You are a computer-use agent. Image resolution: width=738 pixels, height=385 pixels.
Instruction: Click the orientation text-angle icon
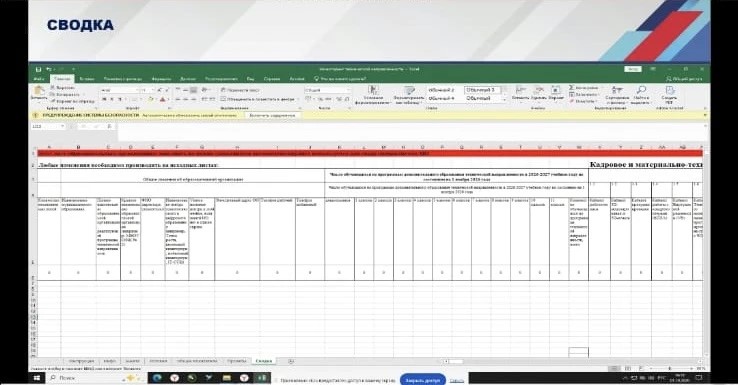(205, 90)
